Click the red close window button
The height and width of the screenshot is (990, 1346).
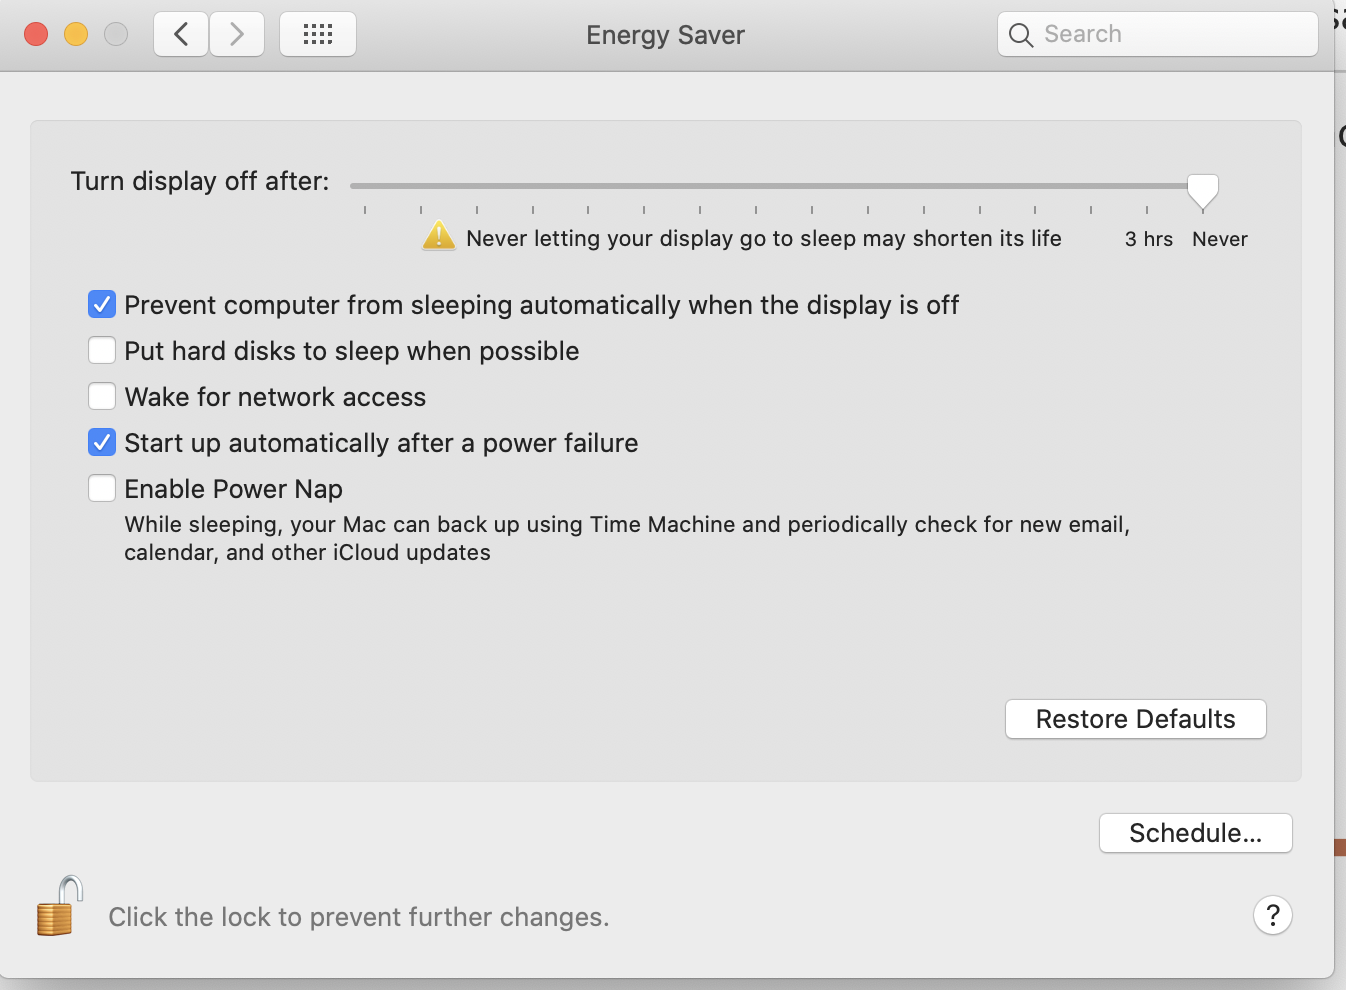36,35
